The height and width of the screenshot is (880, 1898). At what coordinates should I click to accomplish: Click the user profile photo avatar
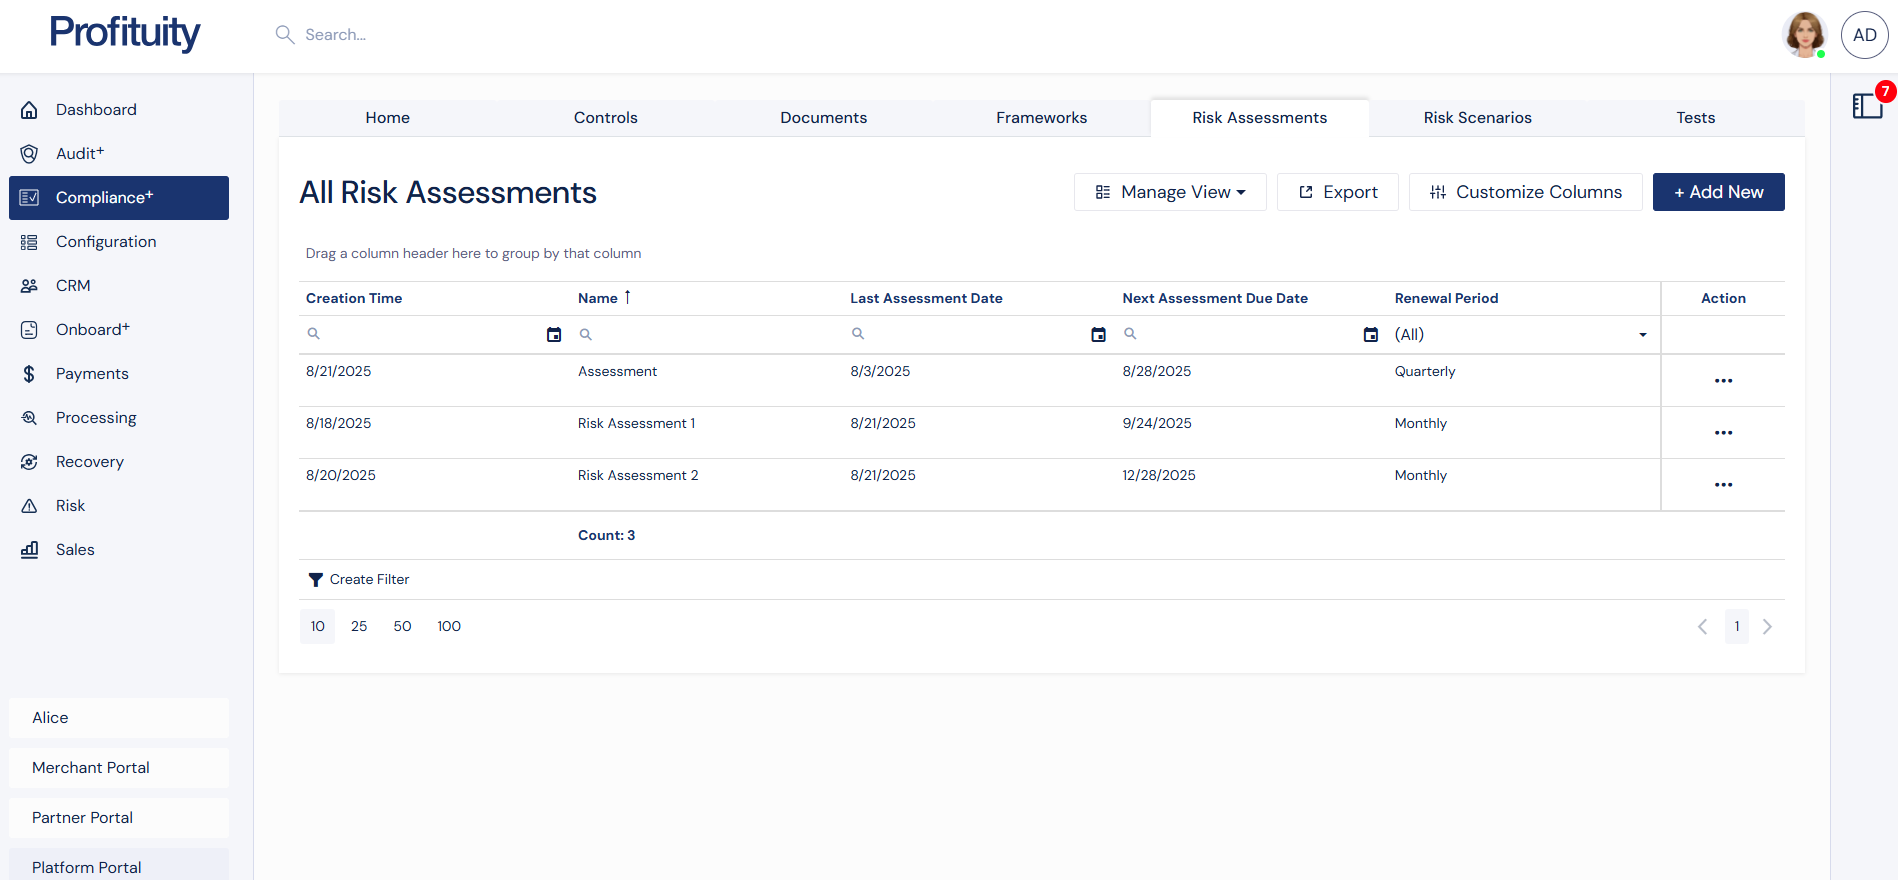point(1804,35)
